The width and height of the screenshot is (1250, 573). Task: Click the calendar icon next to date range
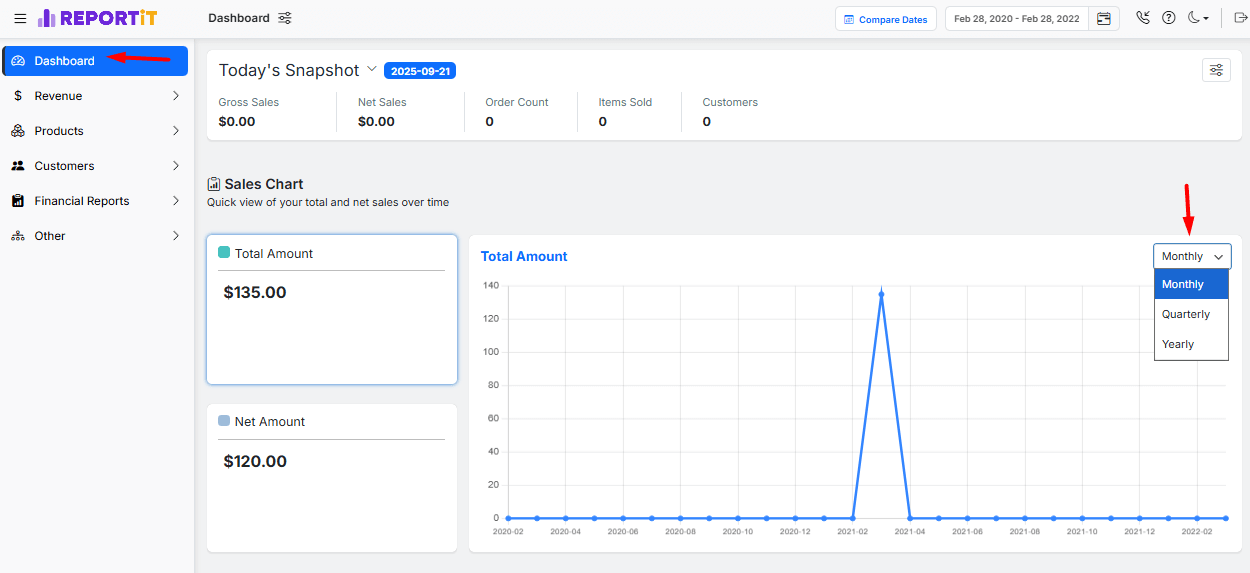pyautogui.click(x=1104, y=18)
